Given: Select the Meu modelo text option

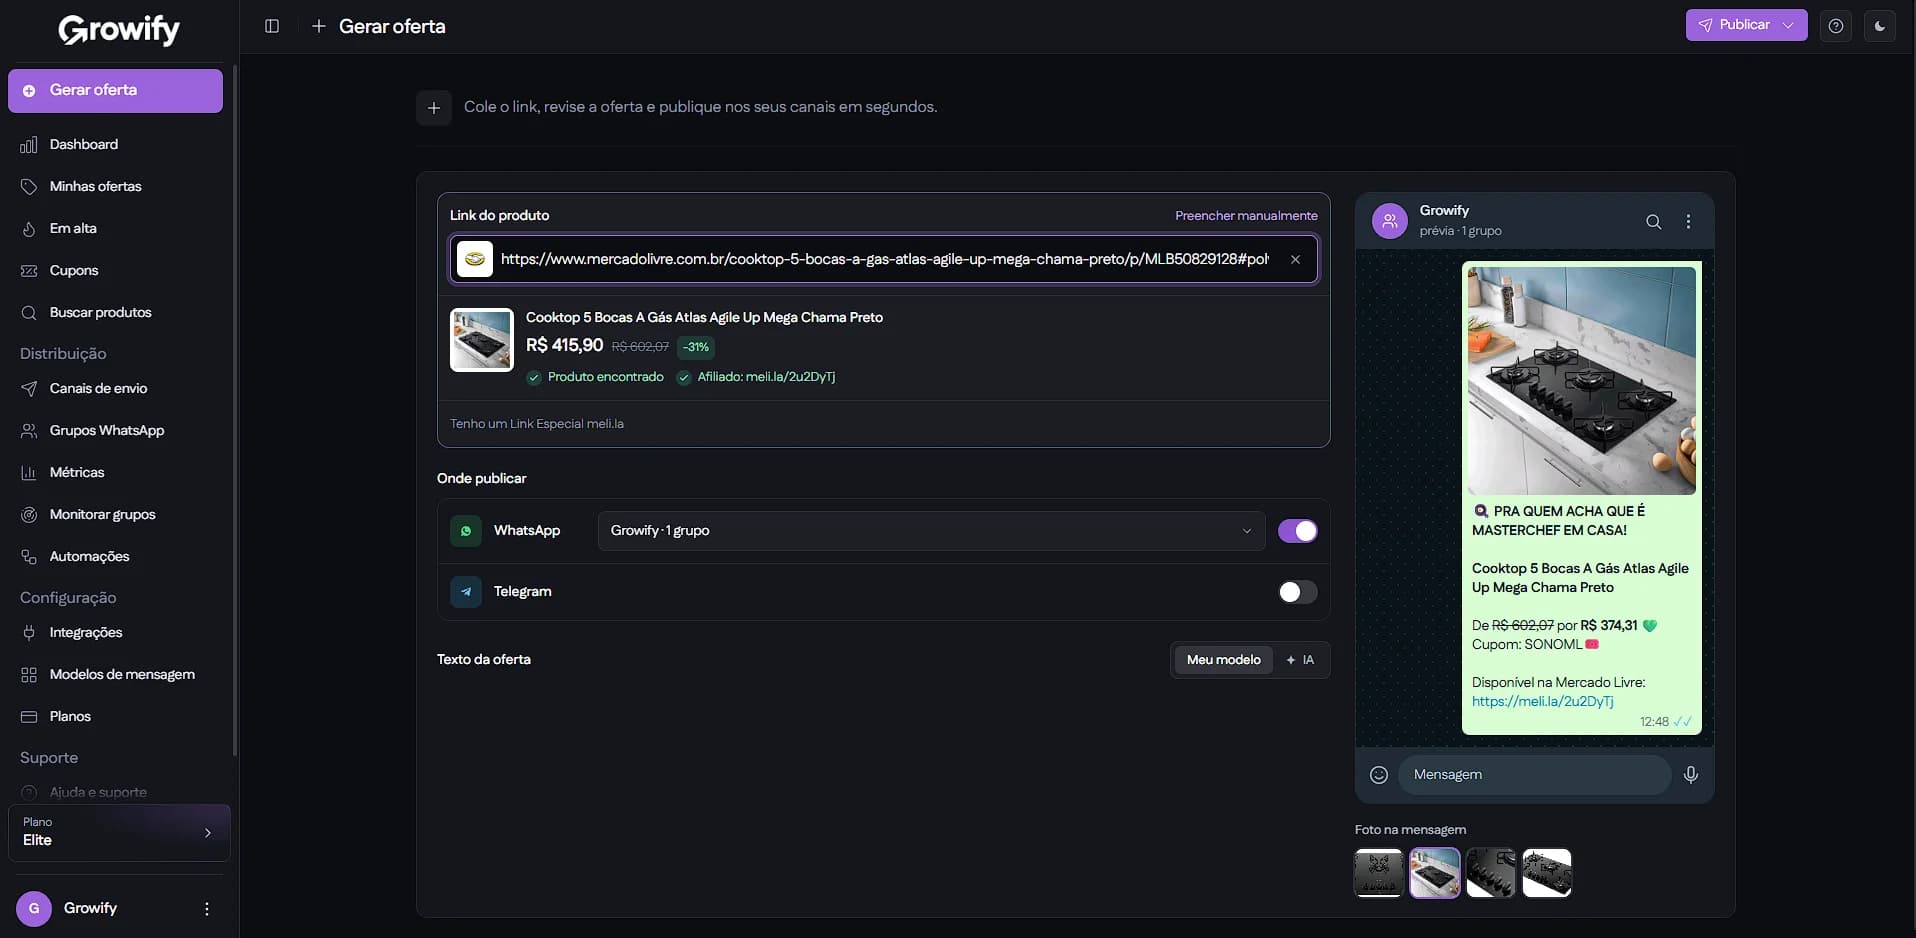Looking at the screenshot, I should 1223,660.
